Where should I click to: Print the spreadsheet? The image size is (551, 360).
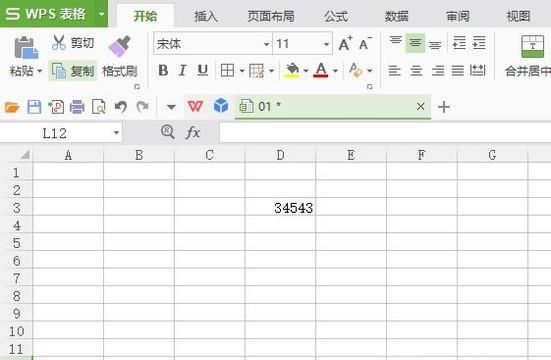pos(77,107)
